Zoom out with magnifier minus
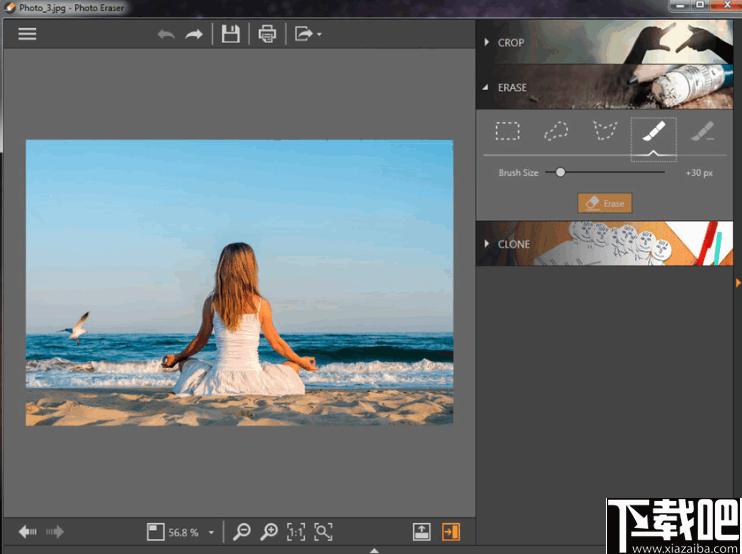 point(242,532)
